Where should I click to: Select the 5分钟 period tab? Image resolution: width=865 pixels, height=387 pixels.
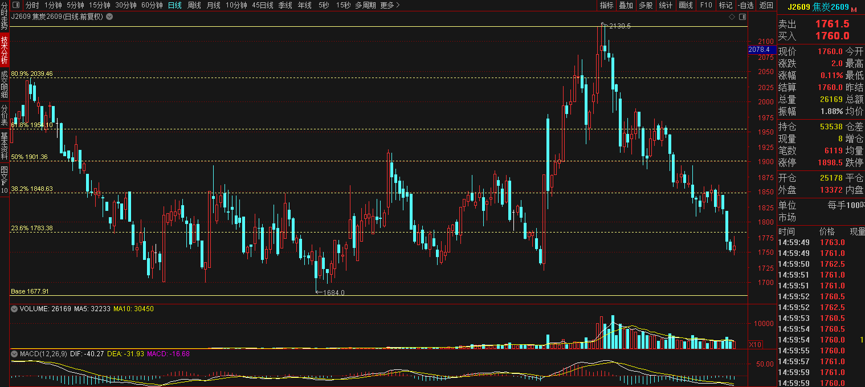point(76,5)
